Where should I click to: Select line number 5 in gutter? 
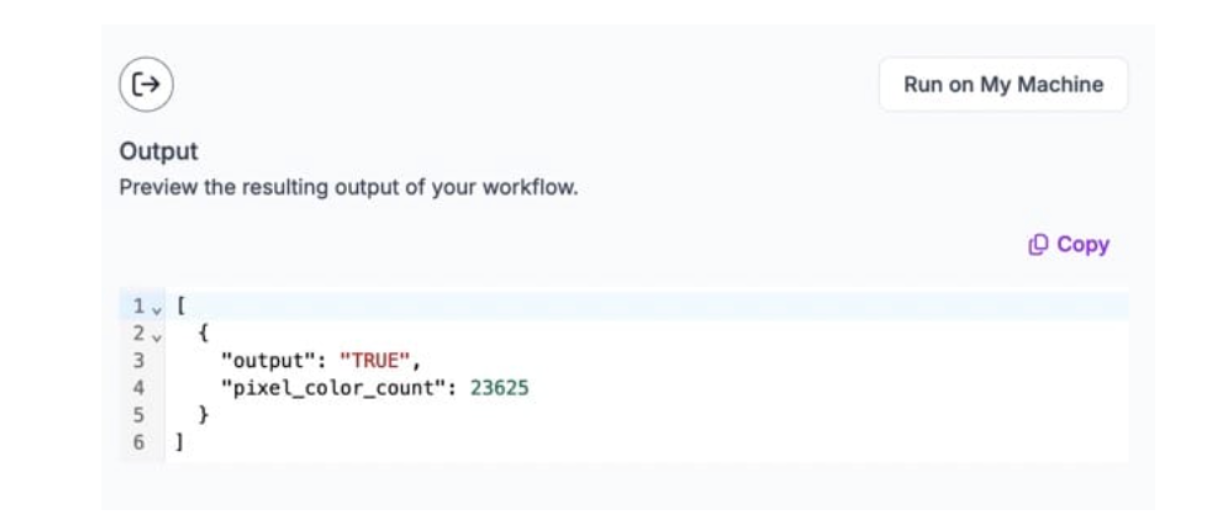pyautogui.click(x=139, y=414)
